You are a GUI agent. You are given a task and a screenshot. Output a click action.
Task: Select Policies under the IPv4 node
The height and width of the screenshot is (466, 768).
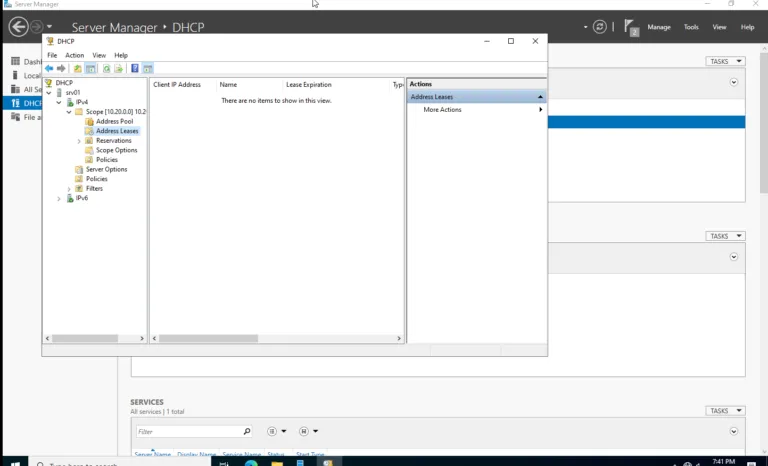96,179
